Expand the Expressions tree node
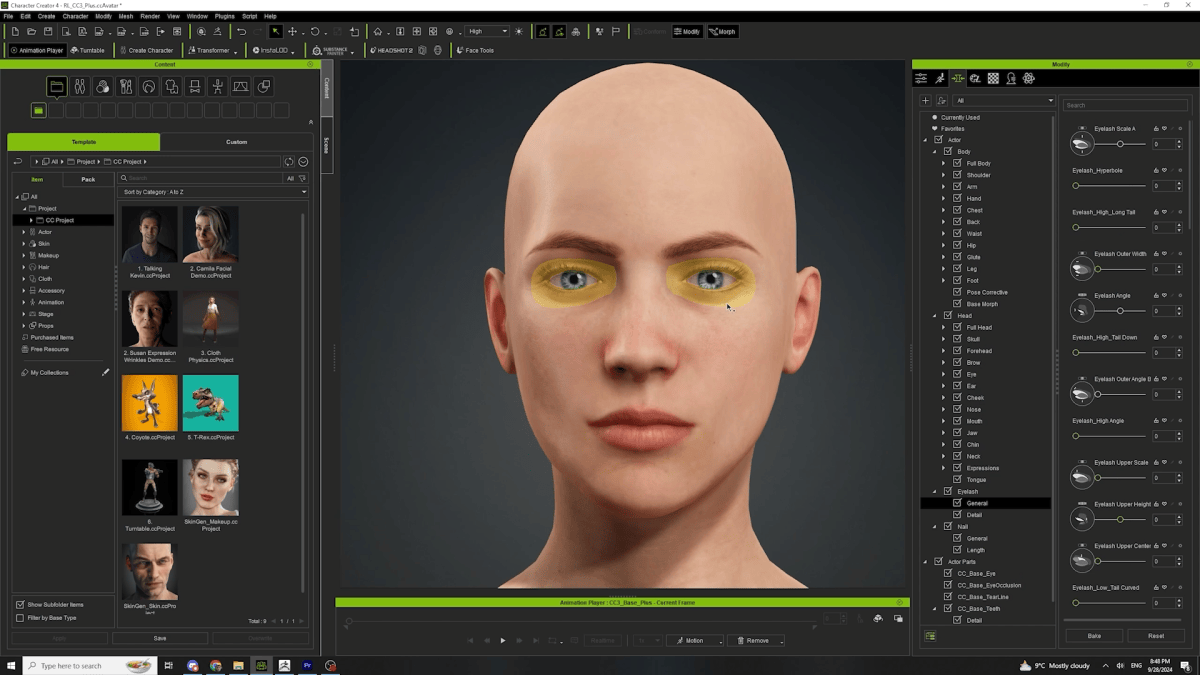The width and height of the screenshot is (1200, 675). tap(943, 468)
